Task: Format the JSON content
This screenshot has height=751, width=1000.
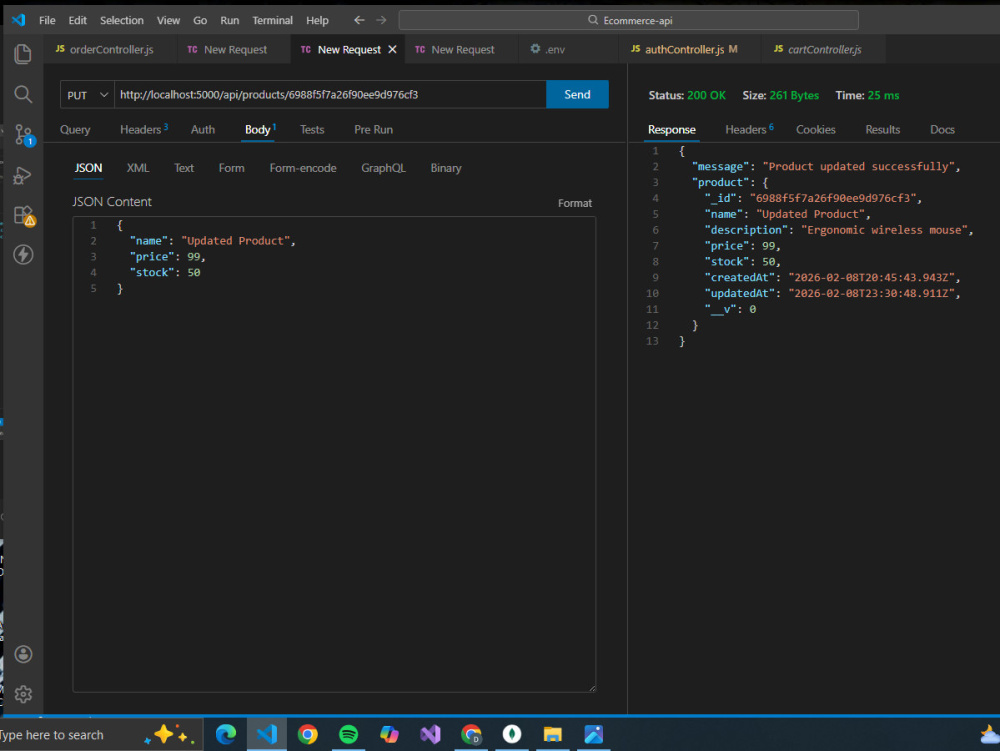Action: [x=575, y=203]
